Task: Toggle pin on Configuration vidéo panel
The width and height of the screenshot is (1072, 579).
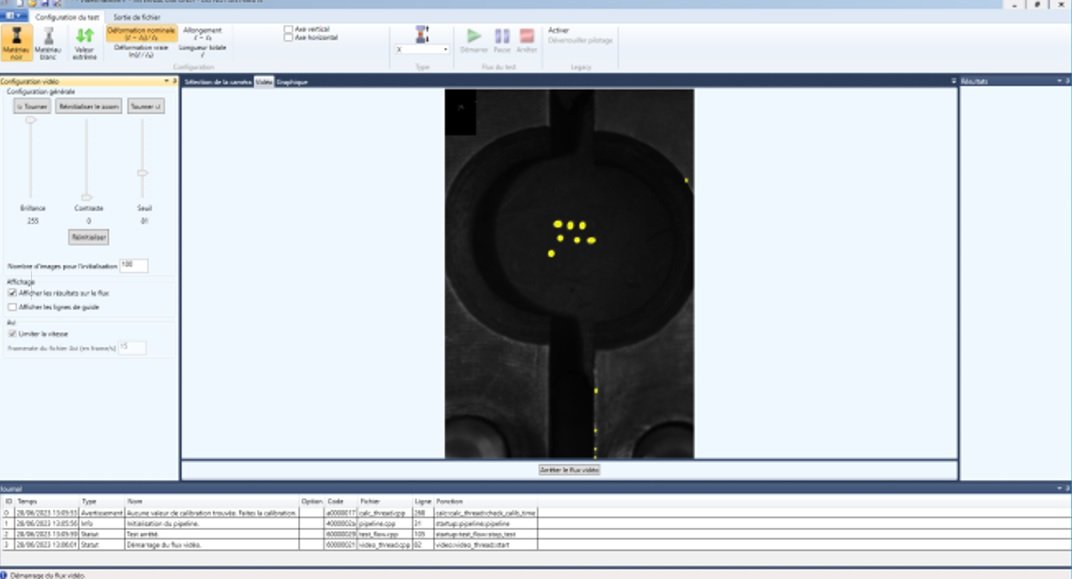Action: pyautogui.click(x=174, y=81)
